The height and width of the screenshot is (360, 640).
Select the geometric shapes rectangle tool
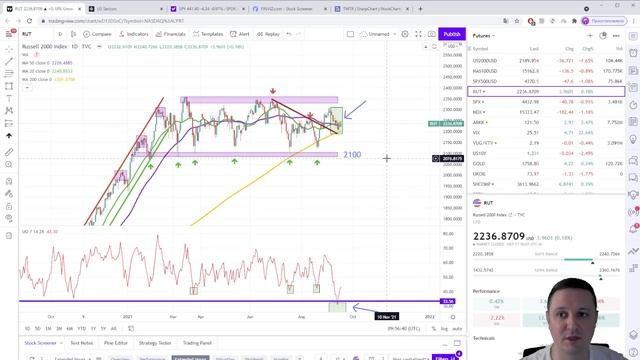coord(9,86)
